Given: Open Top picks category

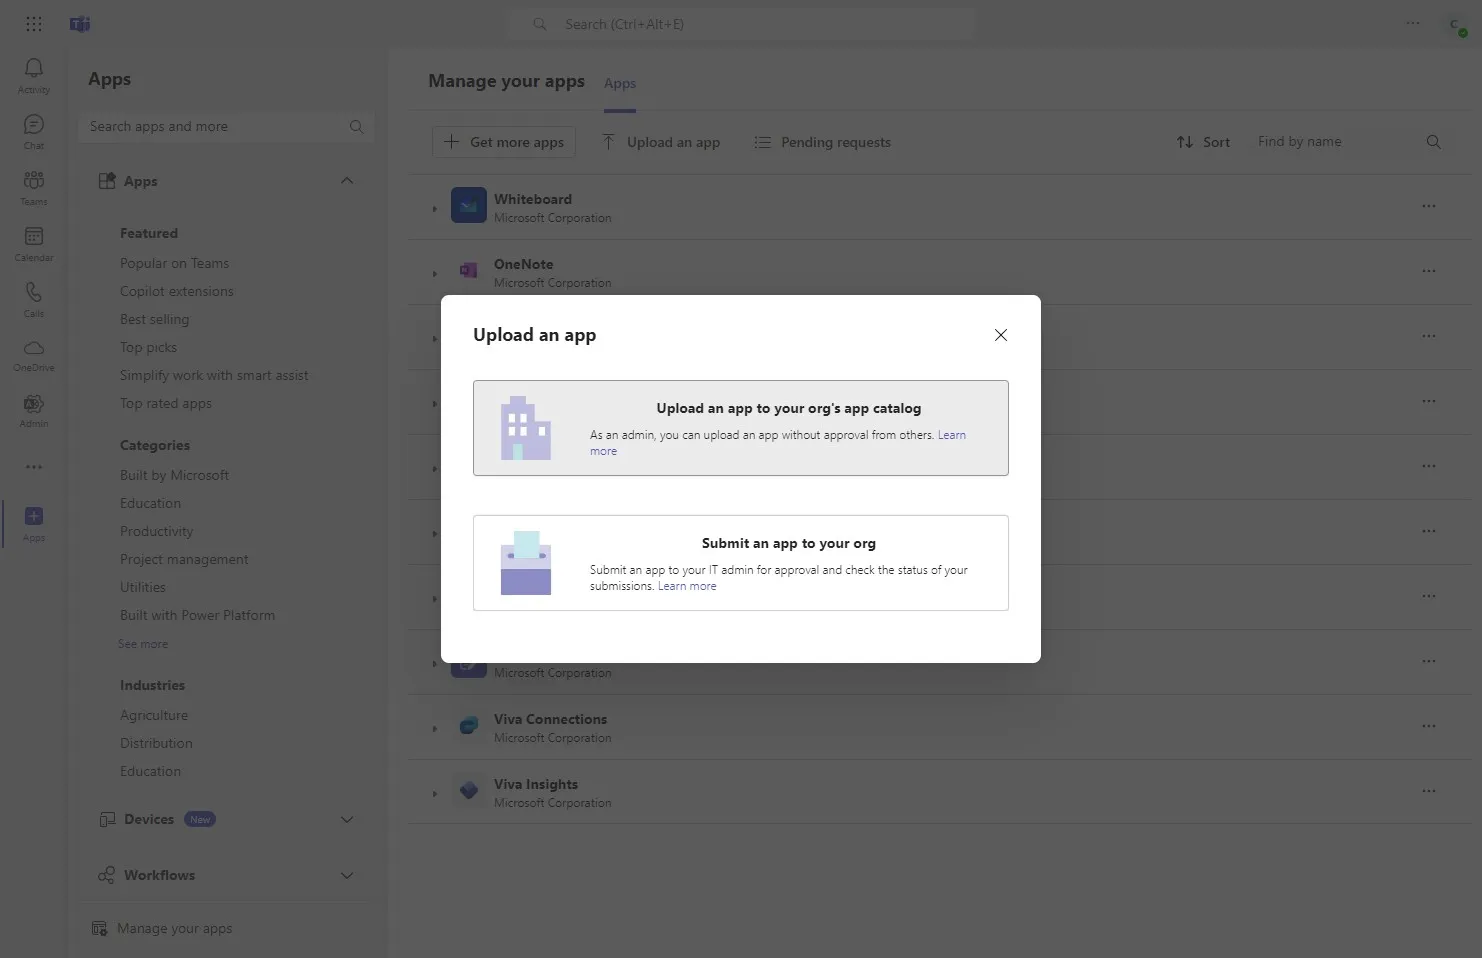Looking at the screenshot, I should click(148, 347).
